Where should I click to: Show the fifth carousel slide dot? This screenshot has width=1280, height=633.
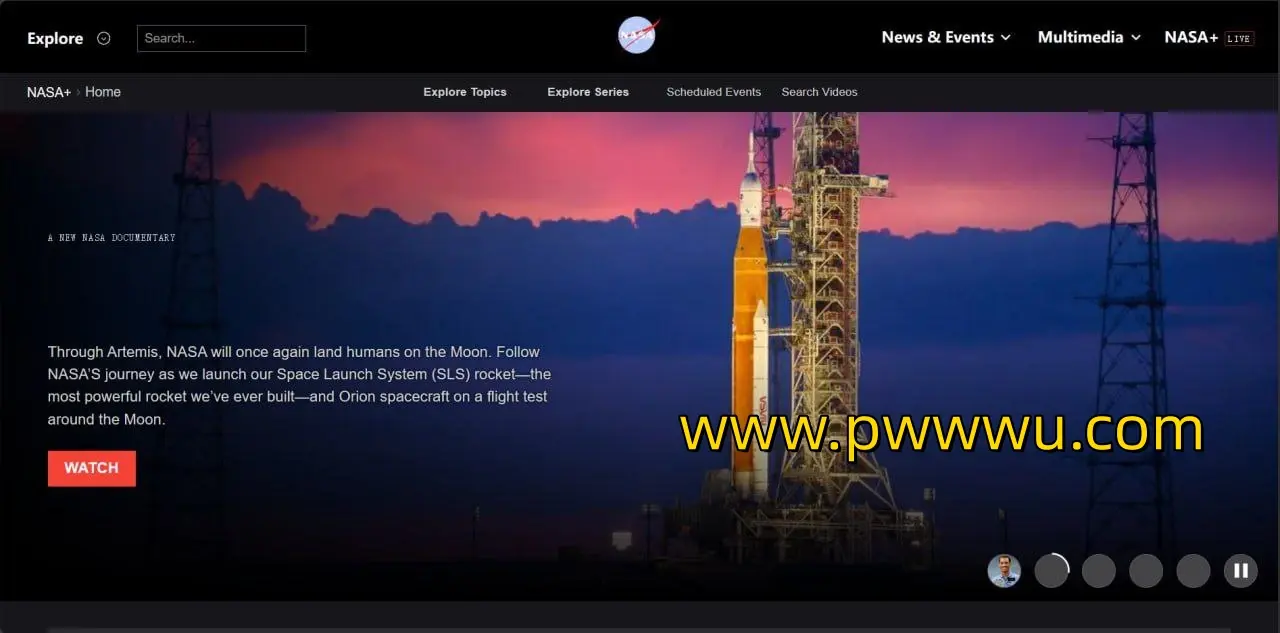[x=1193, y=571]
